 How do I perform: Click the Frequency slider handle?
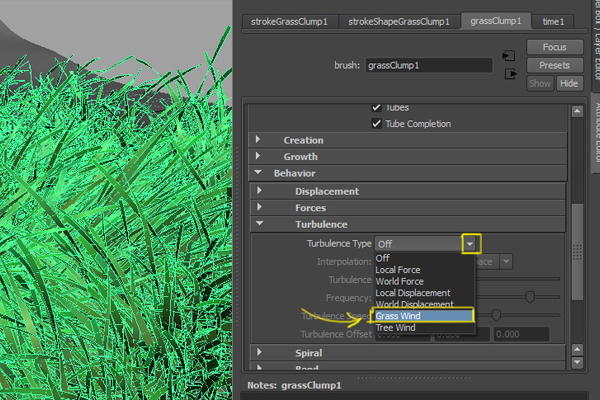(530, 297)
